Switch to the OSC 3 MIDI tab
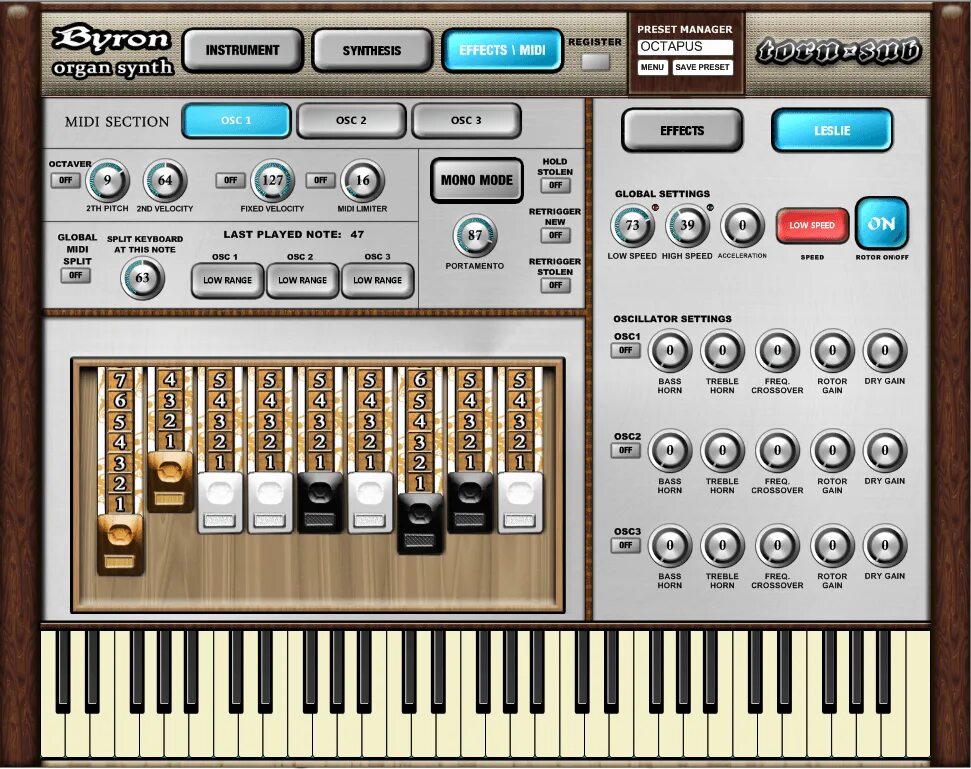Screen dimensions: 971x769 (466, 120)
